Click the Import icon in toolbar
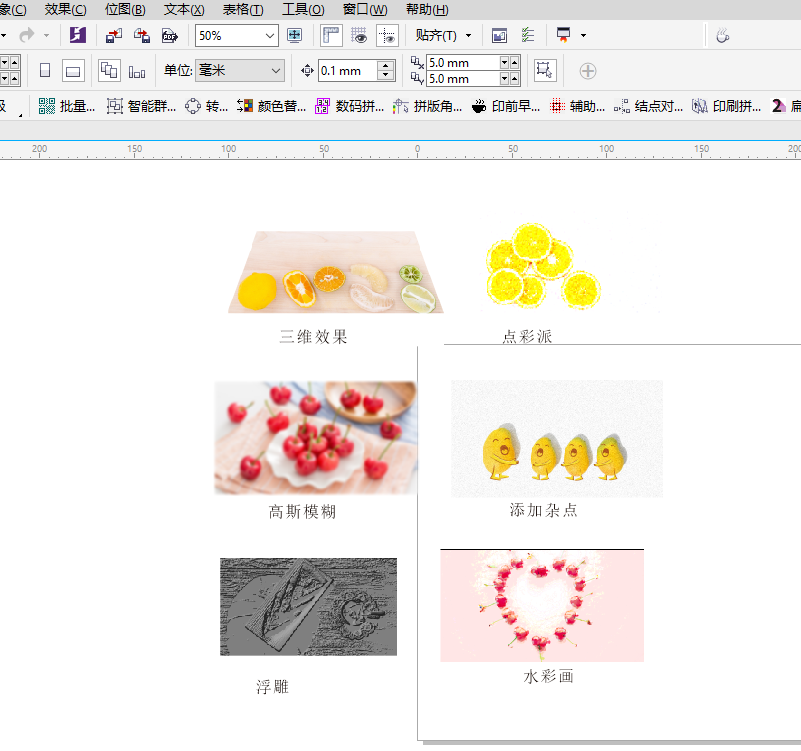Viewport: 801px width, 751px height. coord(115,36)
